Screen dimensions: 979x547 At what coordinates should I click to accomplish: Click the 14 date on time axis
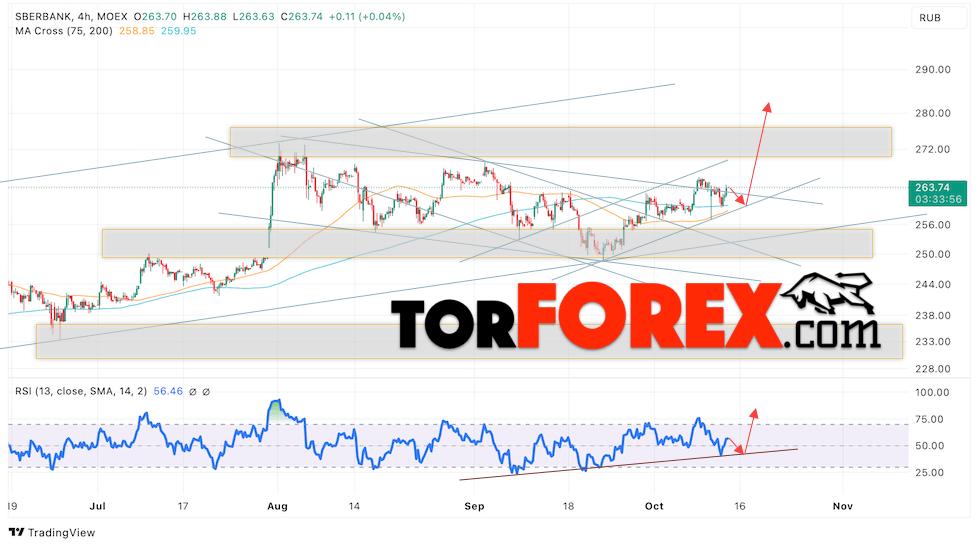click(x=354, y=506)
